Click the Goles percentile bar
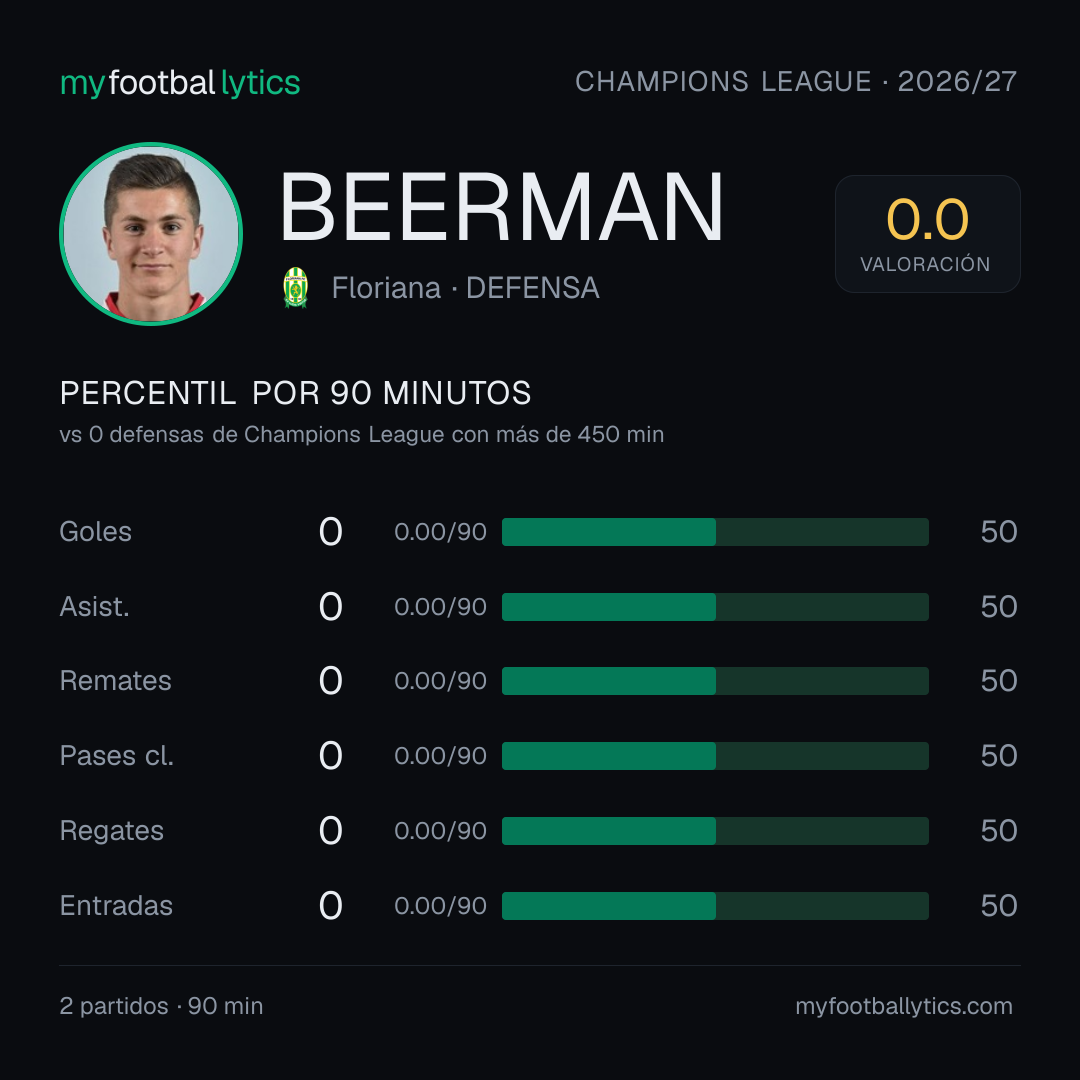The height and width of the screenshot is (1080, 1080). tap(715, 532)
